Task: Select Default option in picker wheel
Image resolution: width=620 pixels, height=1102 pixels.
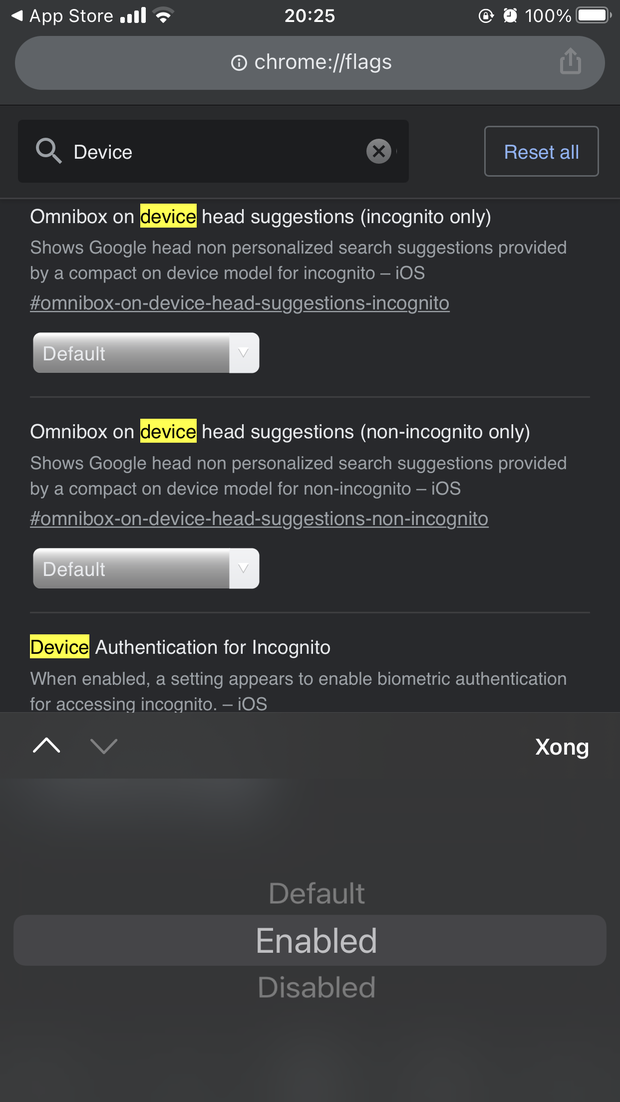Action: [x=317, y=893]
